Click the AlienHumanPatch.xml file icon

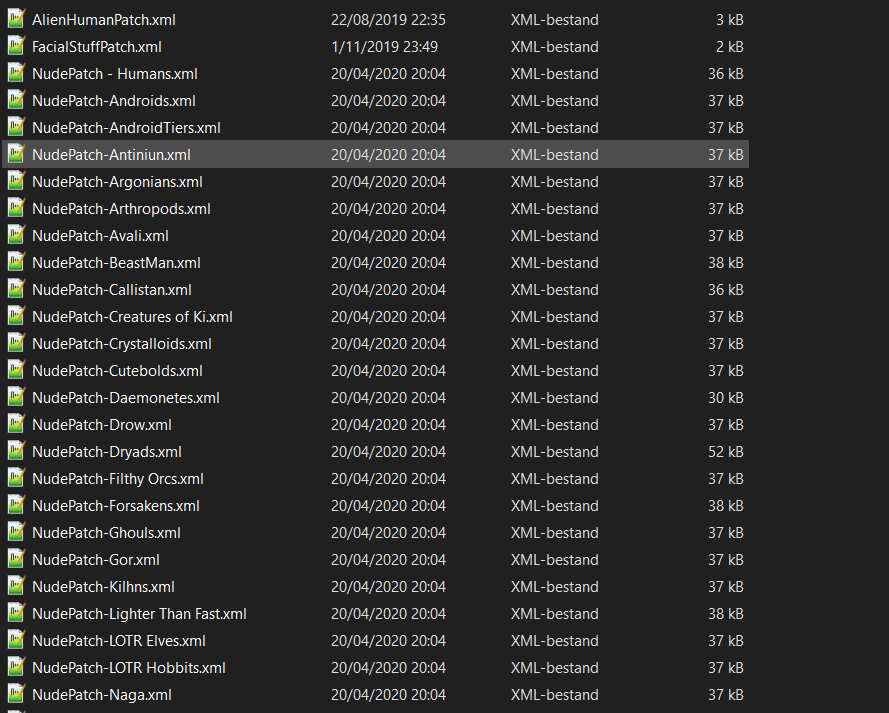coord(16,19)
